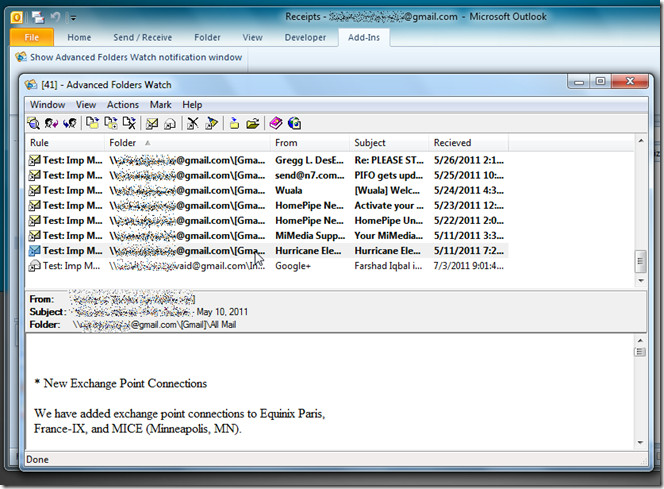The height and width of the screenshot is (489, 664).
Task: Click the move into folder arrow icon
Action: coord(234,123)
